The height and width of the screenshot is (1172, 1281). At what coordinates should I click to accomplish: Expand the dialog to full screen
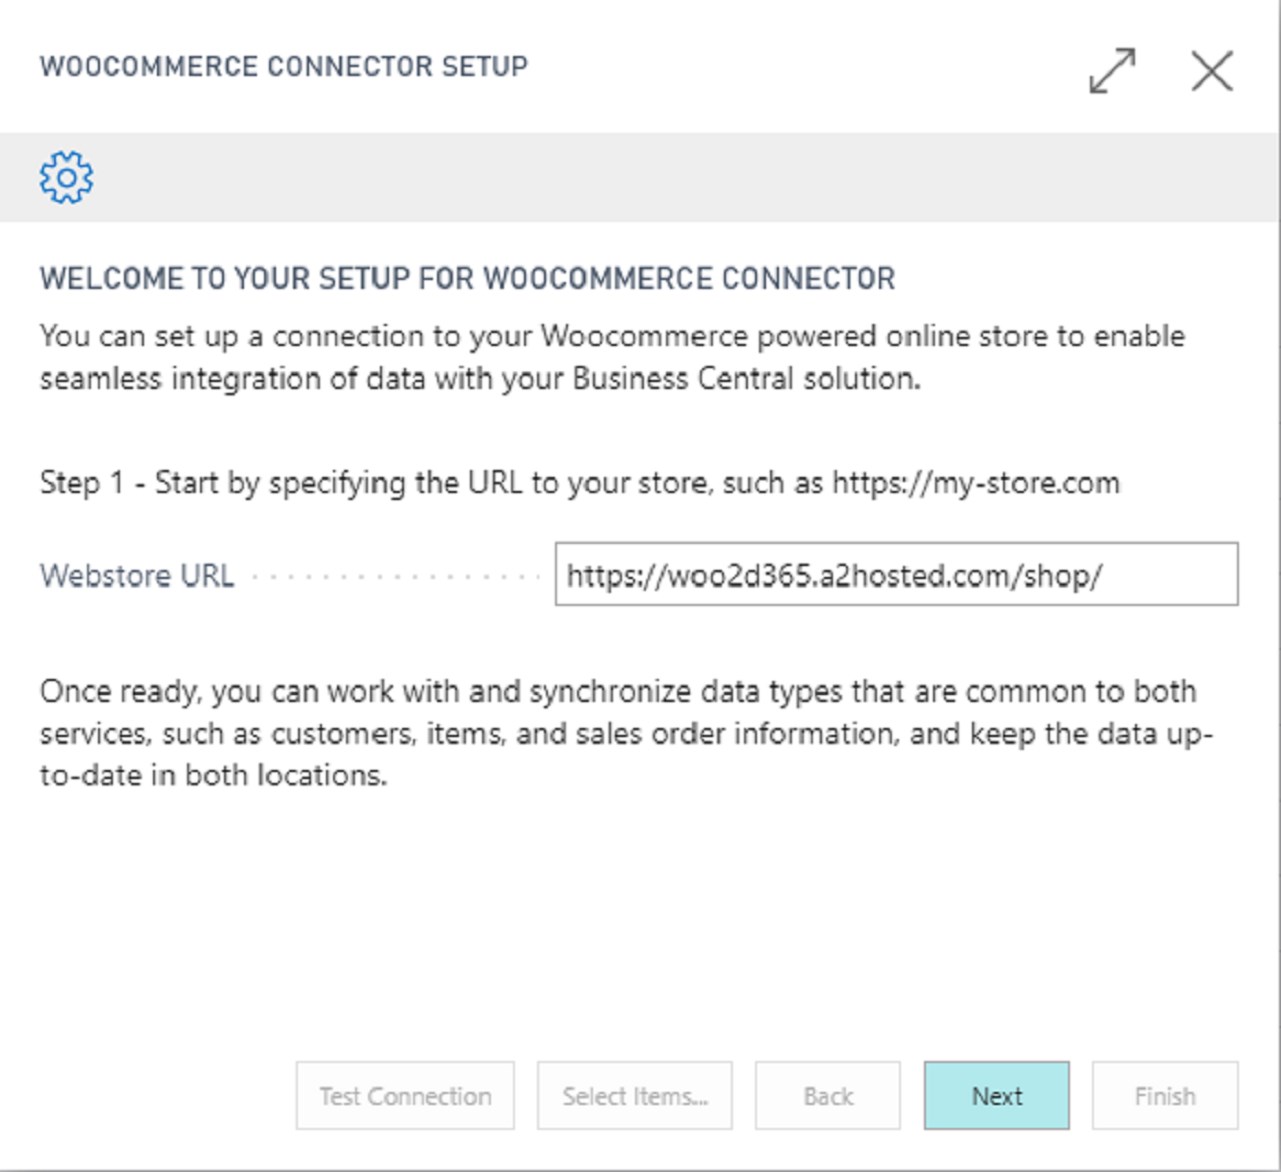[1111, 71]
